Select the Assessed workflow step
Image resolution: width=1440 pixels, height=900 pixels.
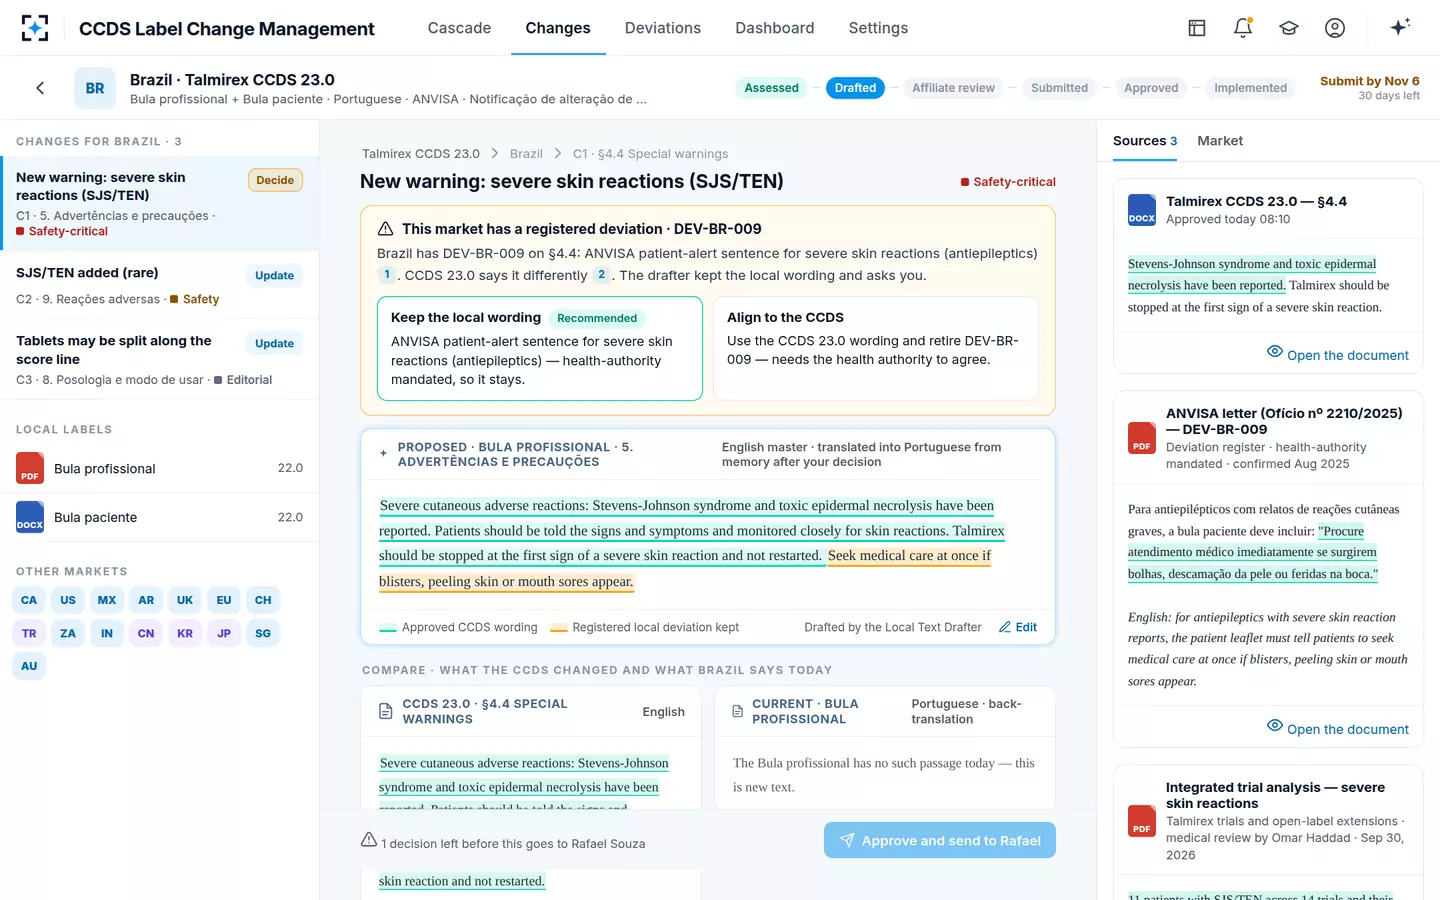tap(772, 88)
